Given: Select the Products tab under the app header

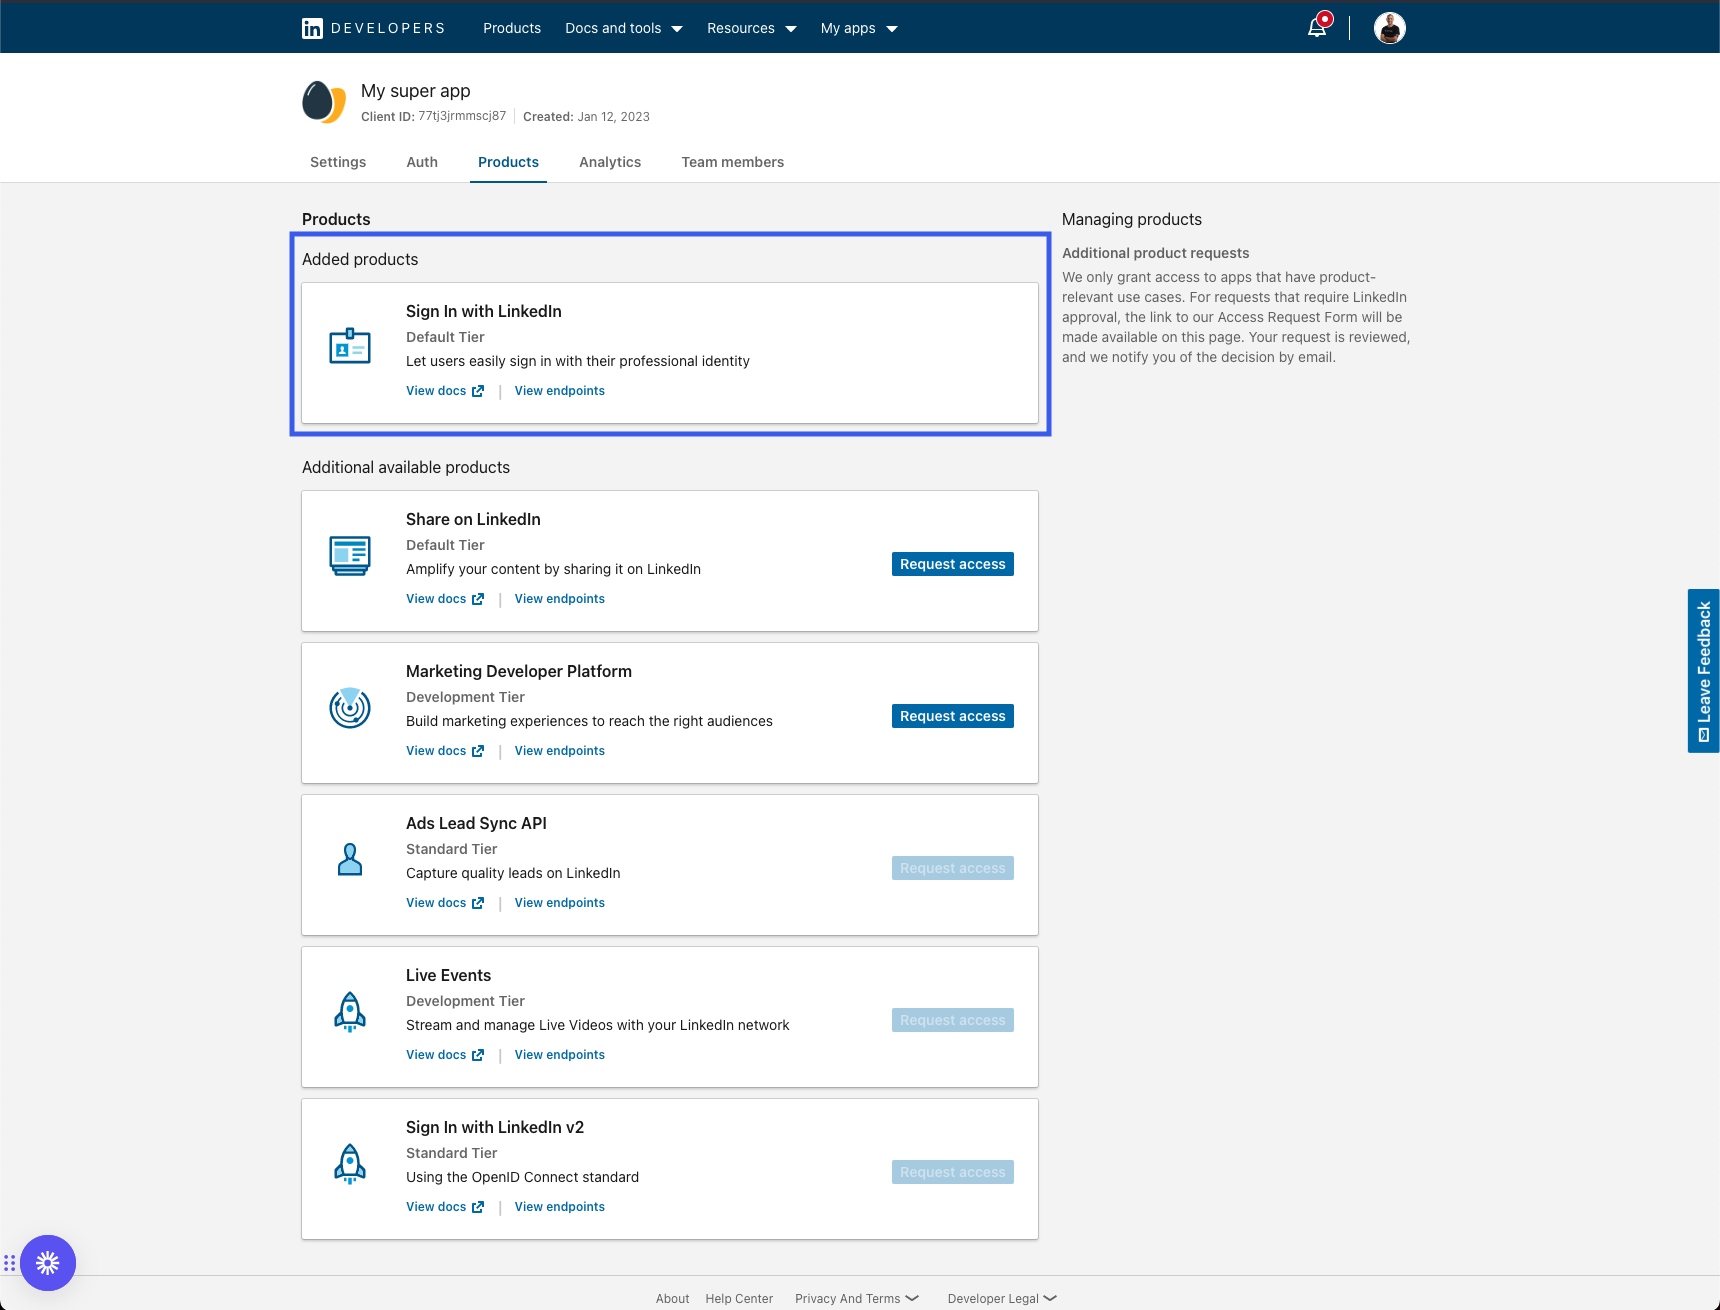Looking at the screenshot, I should click(x=508, y=162).
